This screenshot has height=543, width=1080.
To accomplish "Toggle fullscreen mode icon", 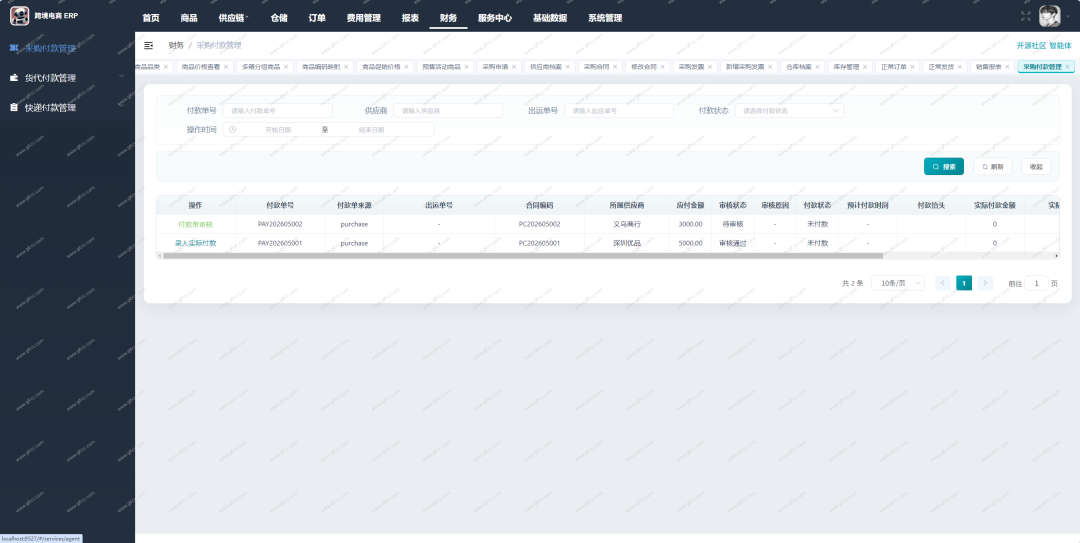I will pos(1026,16).
